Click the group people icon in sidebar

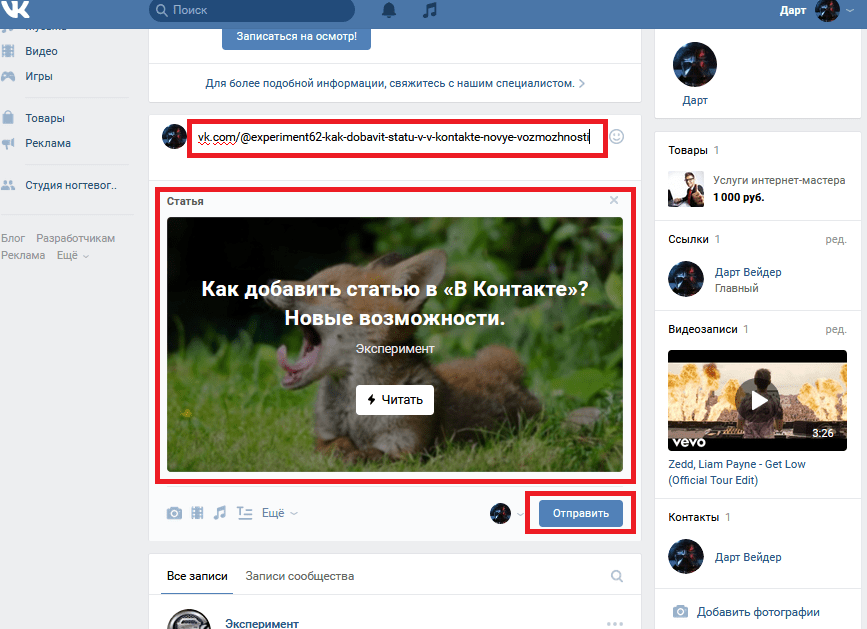pyautogui.click(x=8, y=185)
